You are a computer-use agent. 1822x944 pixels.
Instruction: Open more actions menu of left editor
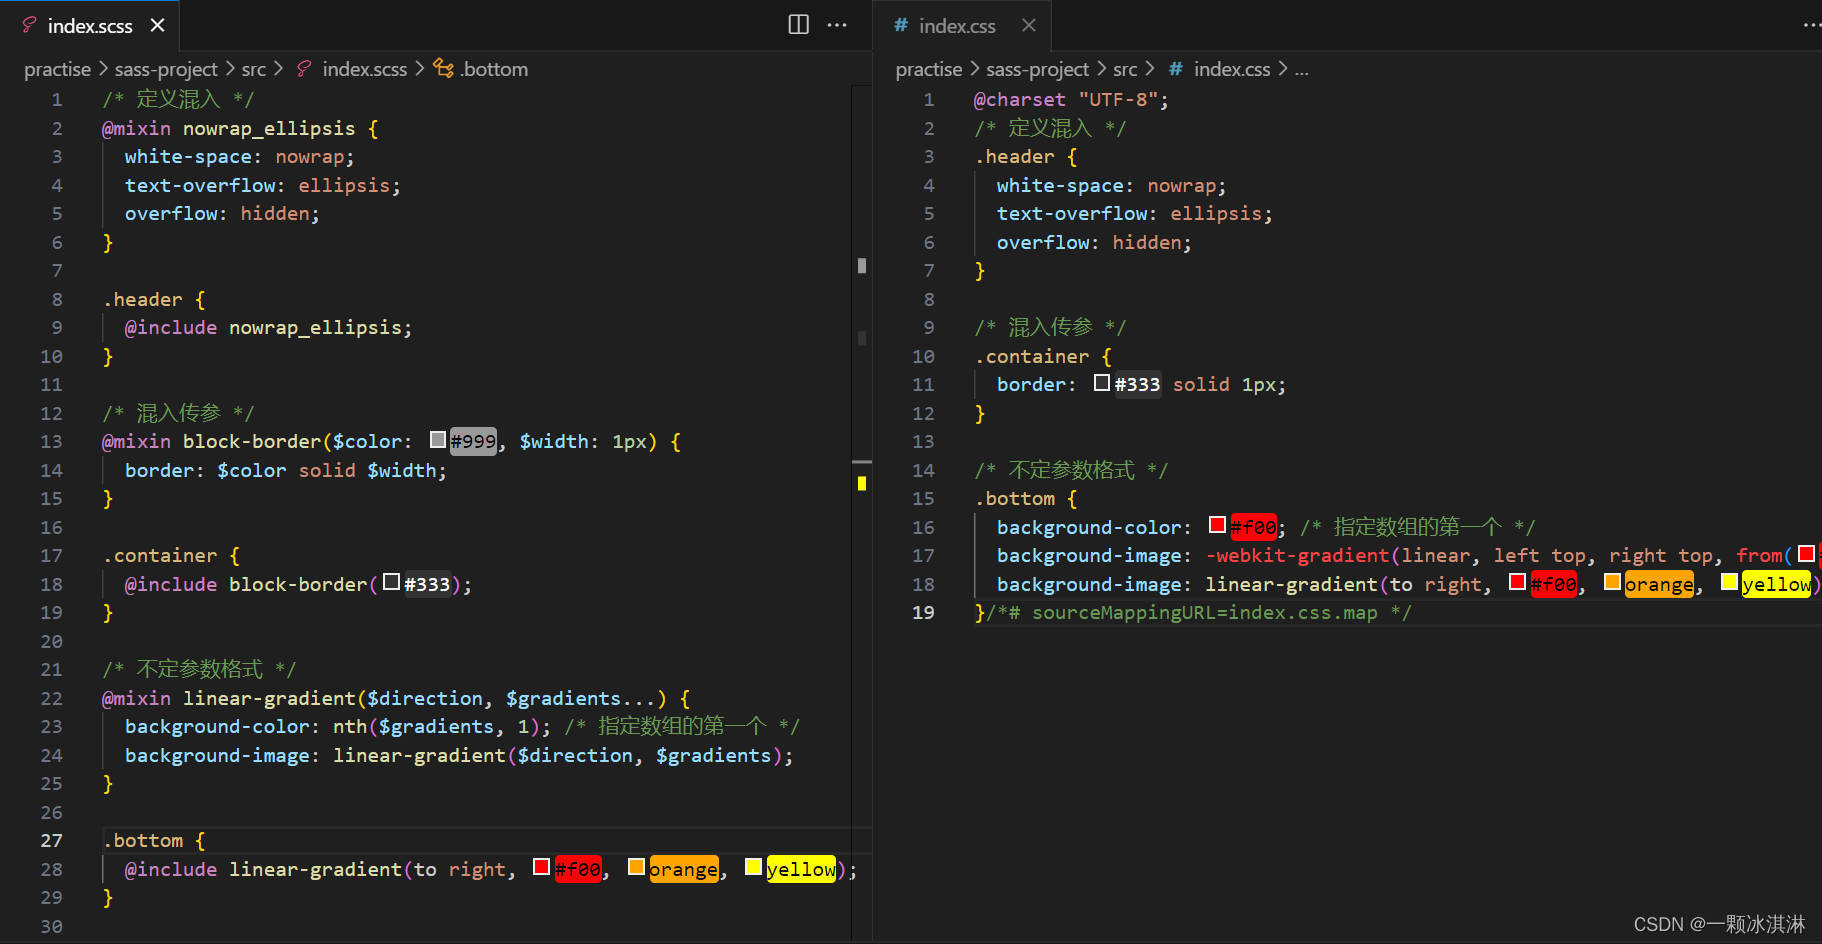pos(837,25)
